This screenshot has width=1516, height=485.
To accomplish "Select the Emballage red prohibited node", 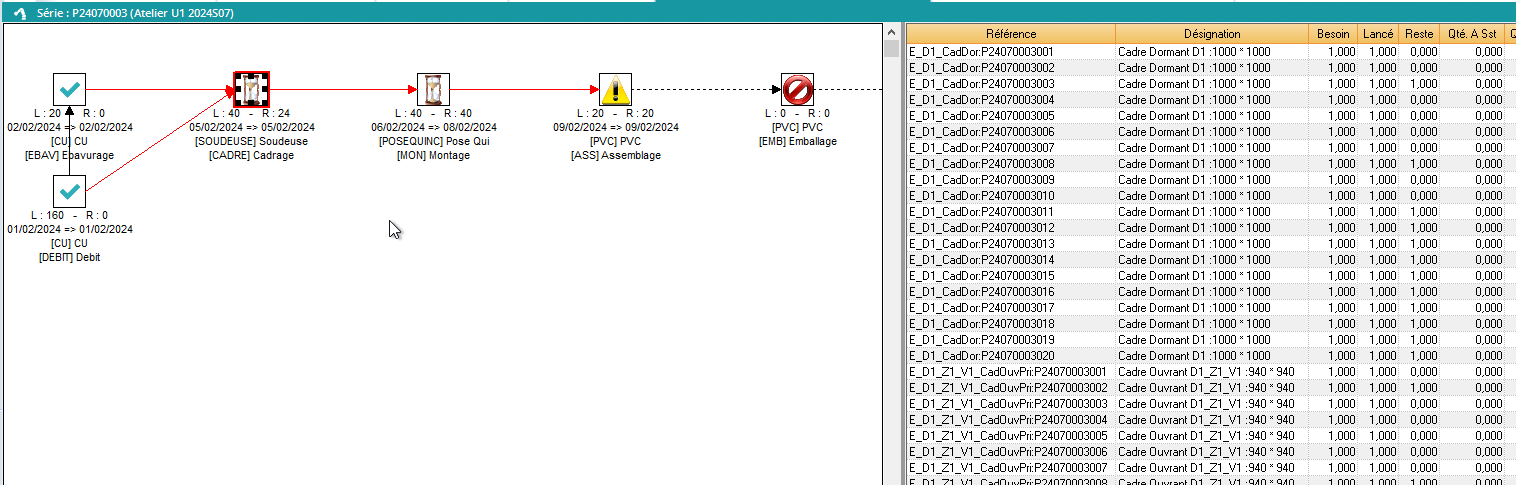I will coord(797,90).
